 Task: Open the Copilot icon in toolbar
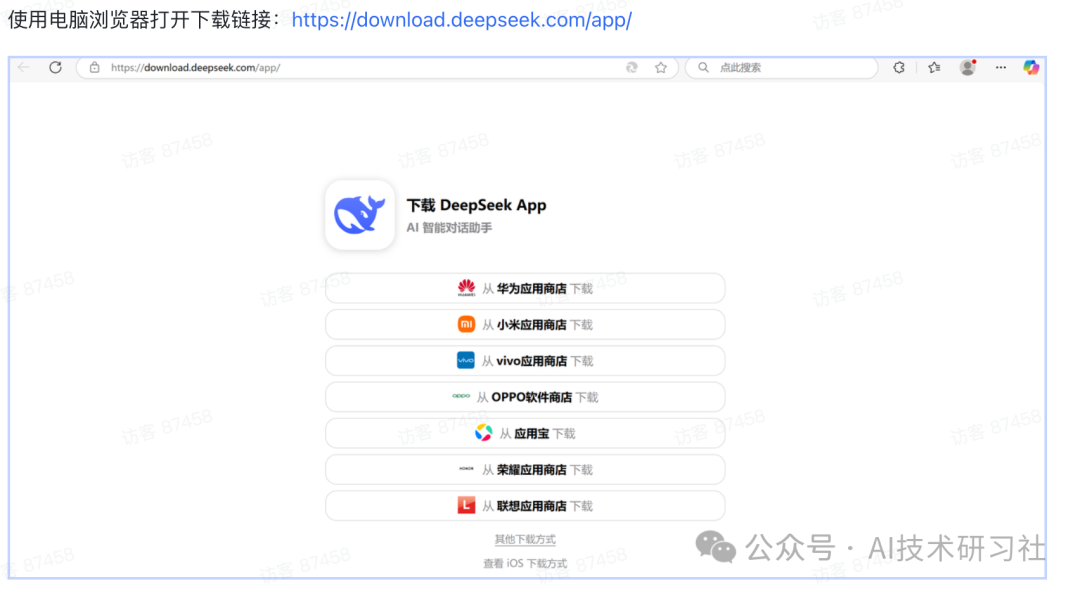coord(1031,68)
